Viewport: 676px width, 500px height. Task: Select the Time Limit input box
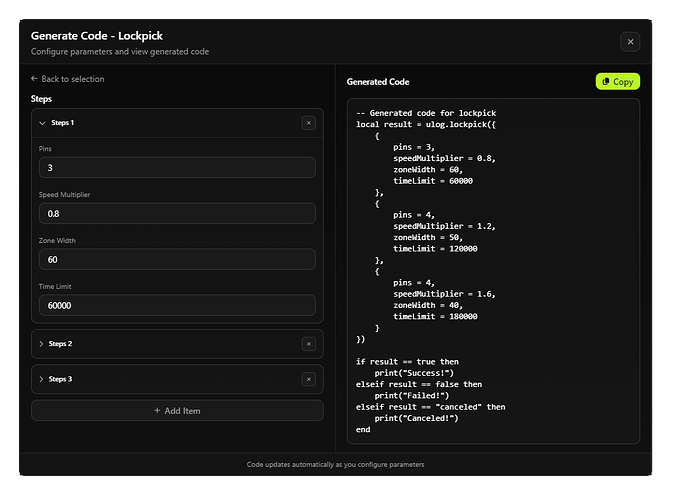[x=177, y=305]
